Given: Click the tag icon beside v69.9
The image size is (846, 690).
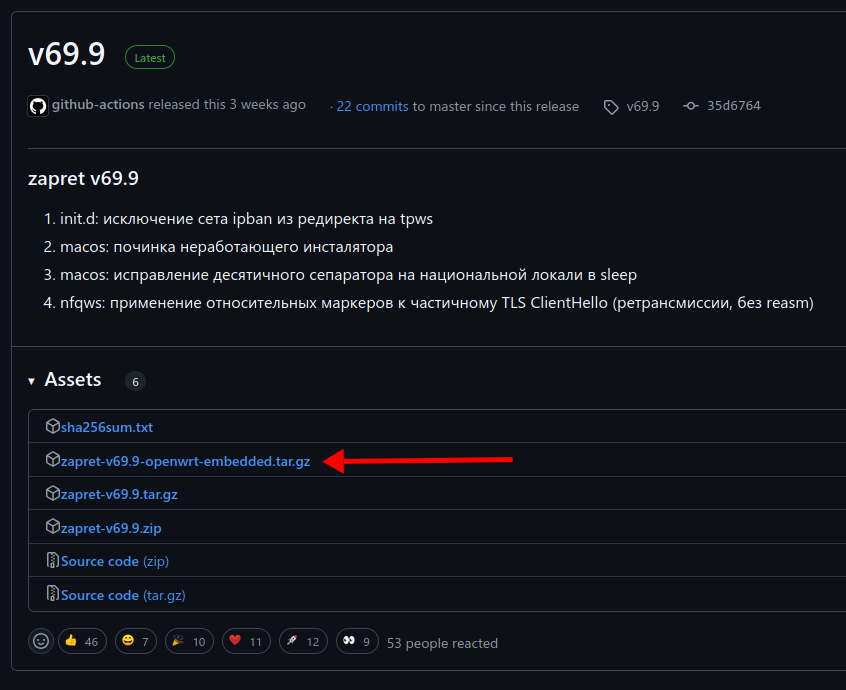Looking at the screenshot, I should [611, 107].
